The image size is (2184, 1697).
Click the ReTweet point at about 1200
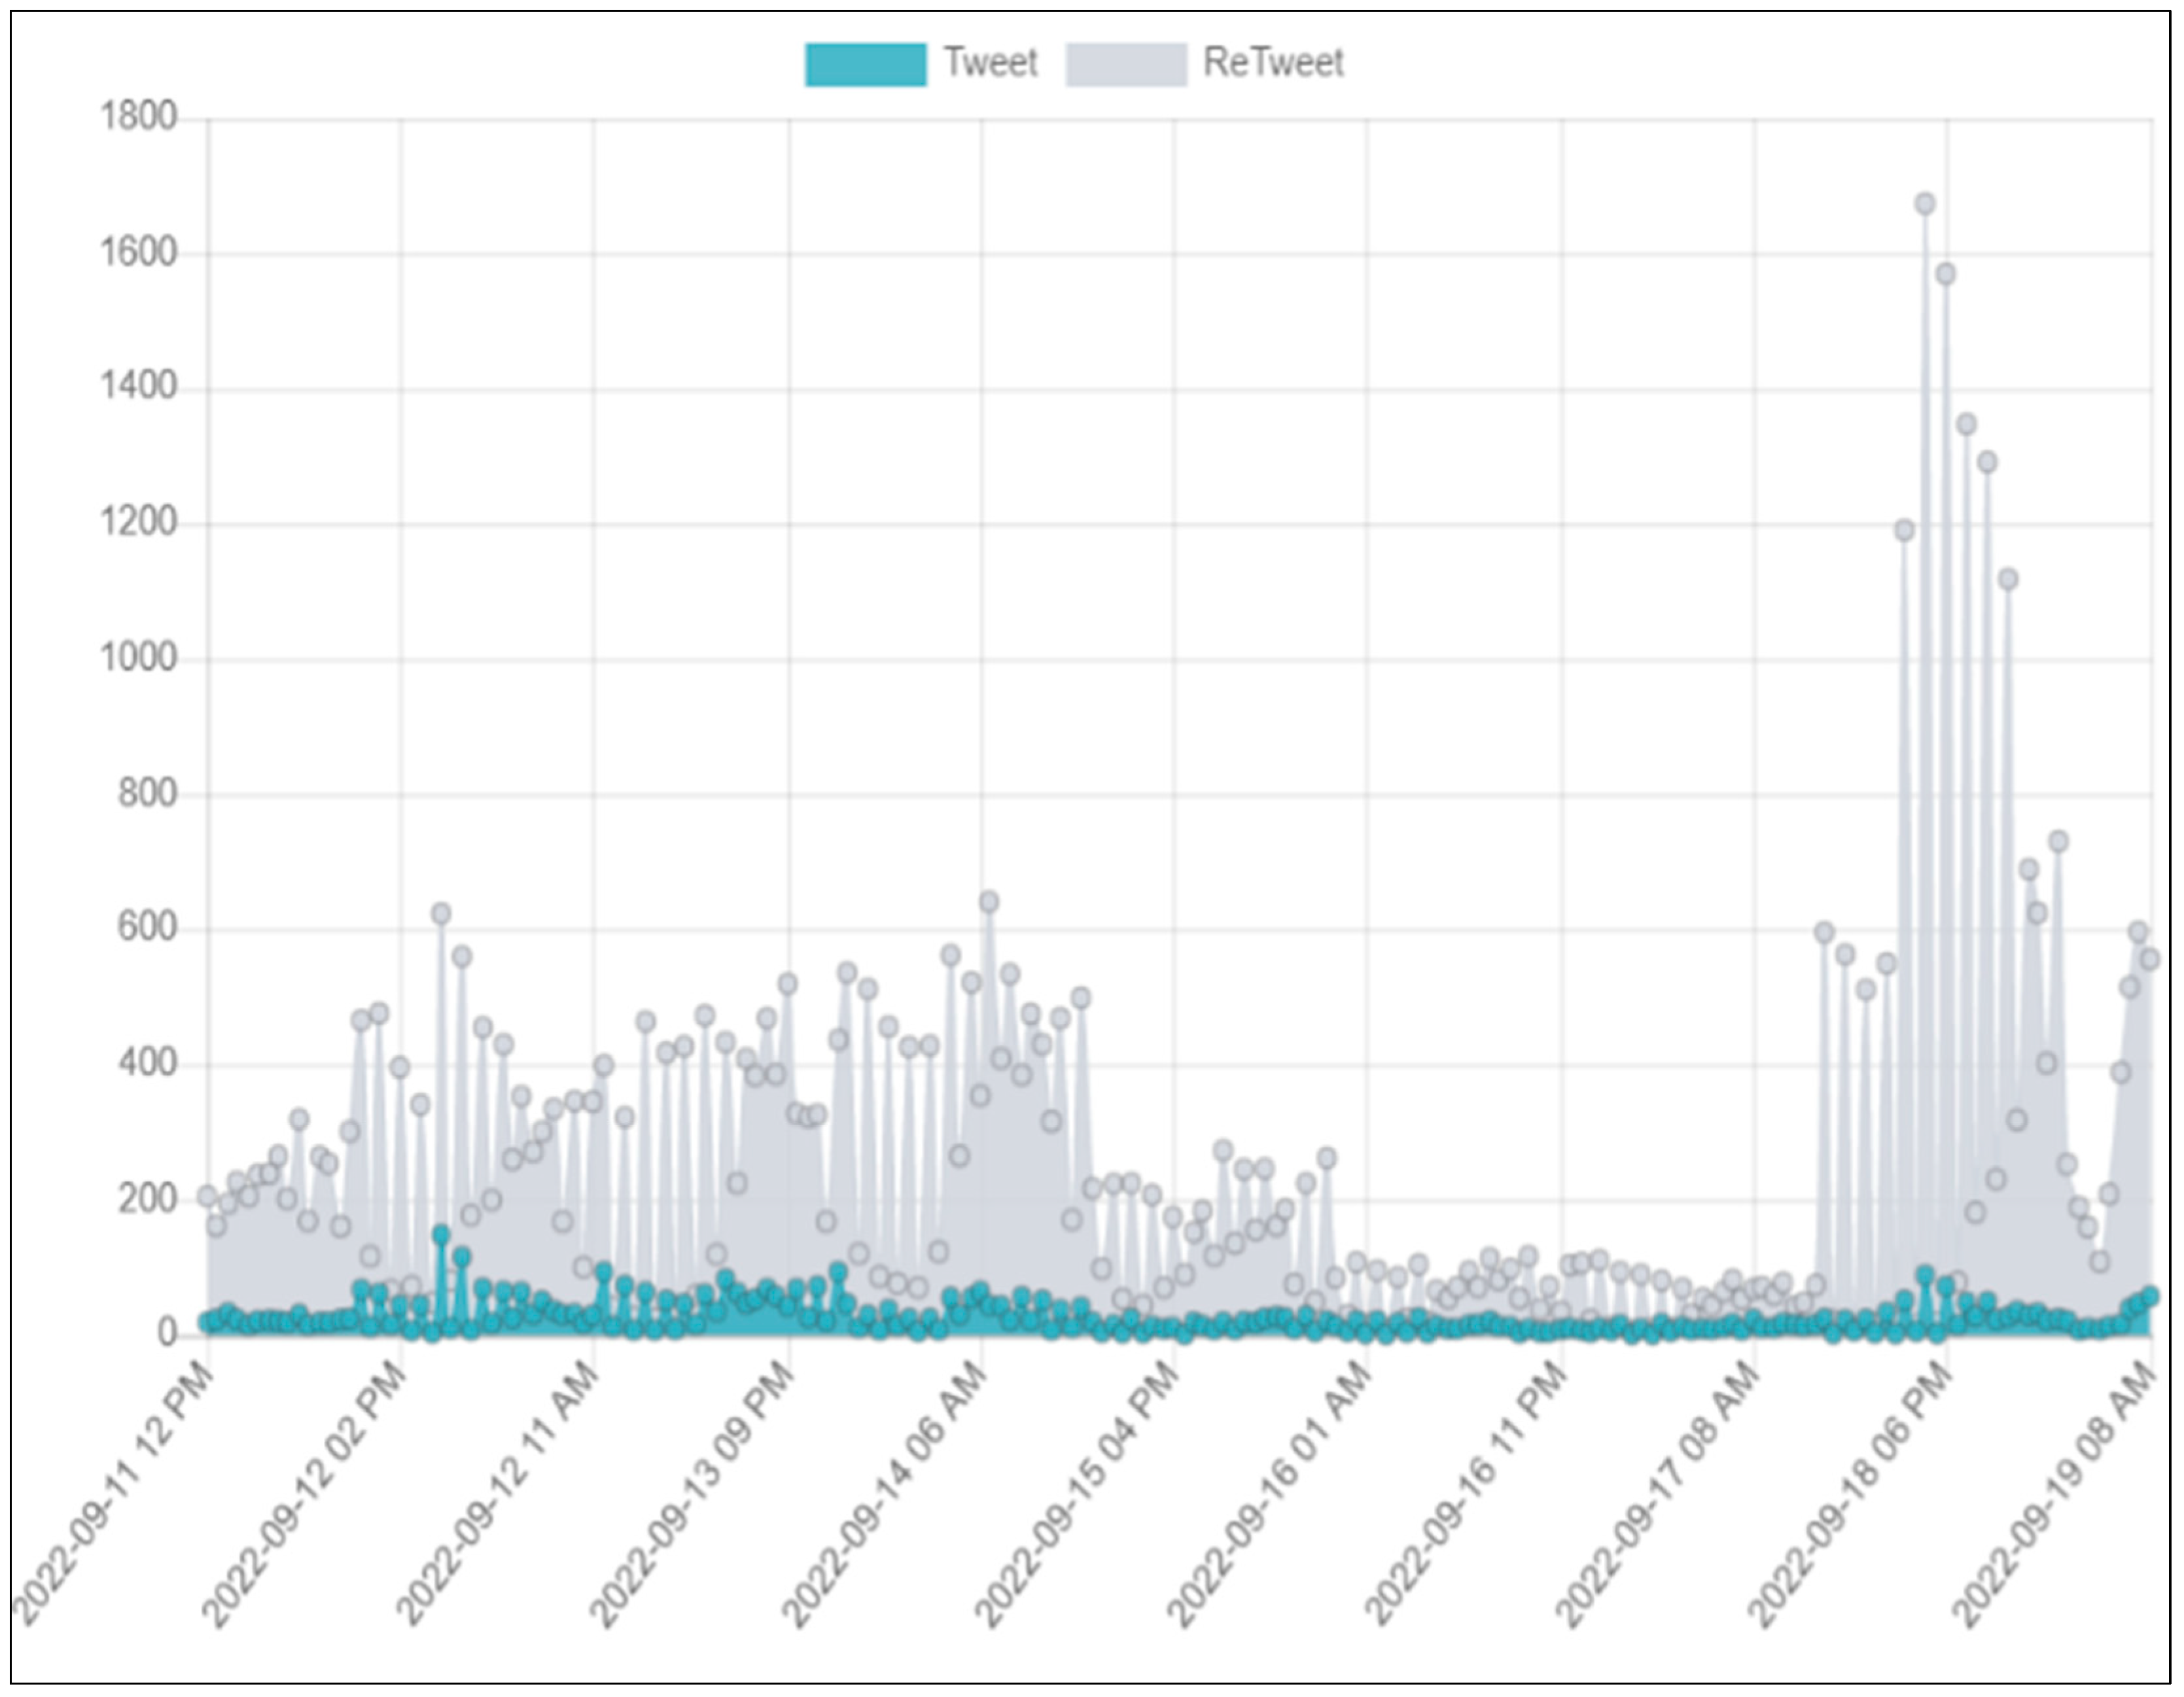(x=1904, y=530)
